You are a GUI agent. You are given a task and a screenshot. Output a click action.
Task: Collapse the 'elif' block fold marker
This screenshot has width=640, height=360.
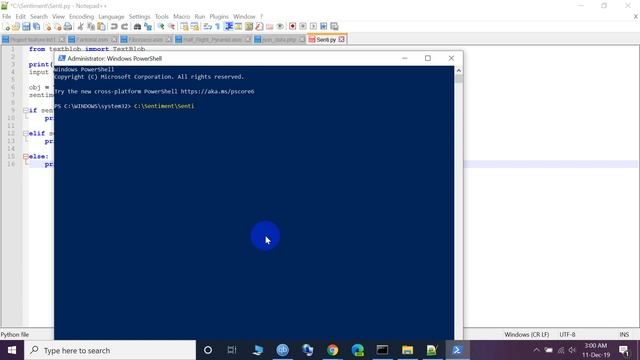coord(26,133)
